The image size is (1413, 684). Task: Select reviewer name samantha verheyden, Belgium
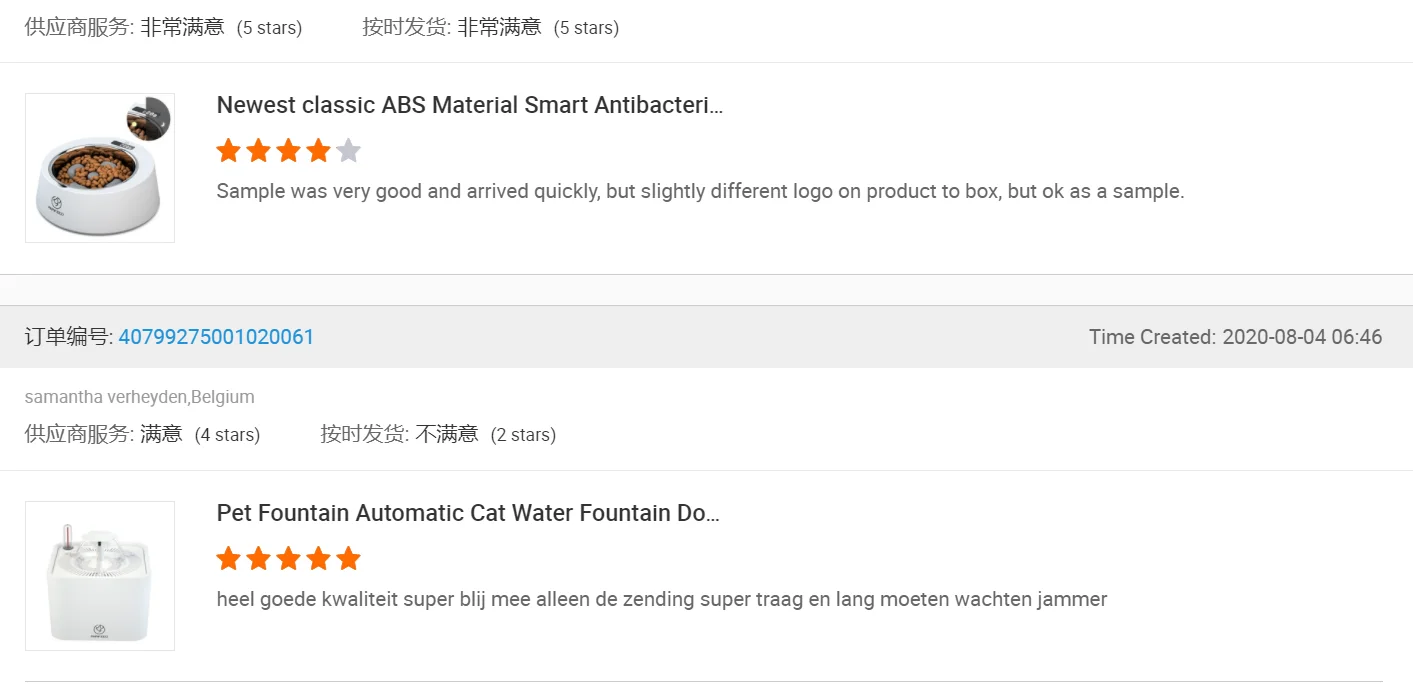[x=139, y=397]
